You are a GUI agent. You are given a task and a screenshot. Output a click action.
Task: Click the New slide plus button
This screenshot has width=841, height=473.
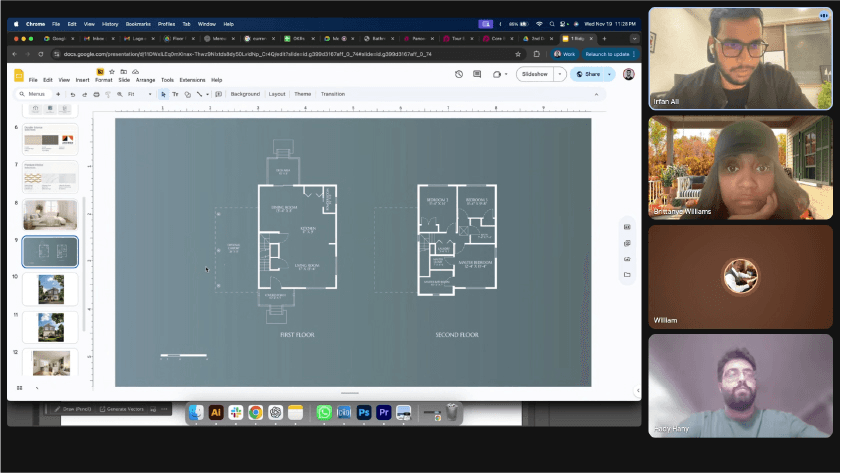[x=58, y=94]
